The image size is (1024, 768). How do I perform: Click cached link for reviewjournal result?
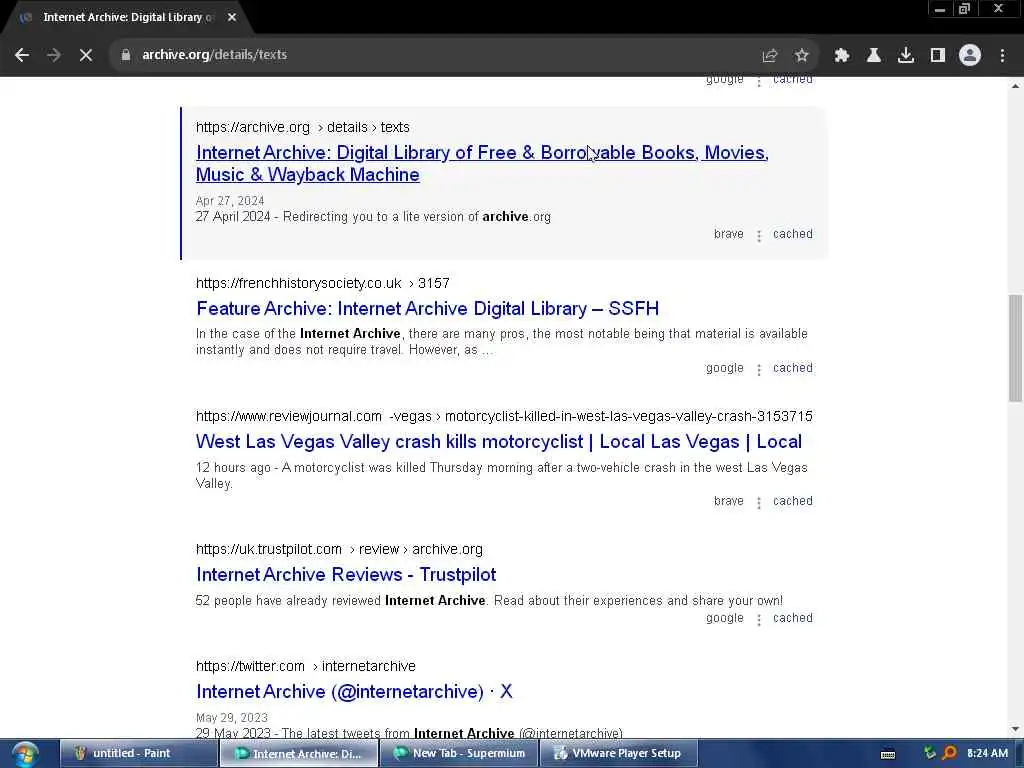point(793,501)
